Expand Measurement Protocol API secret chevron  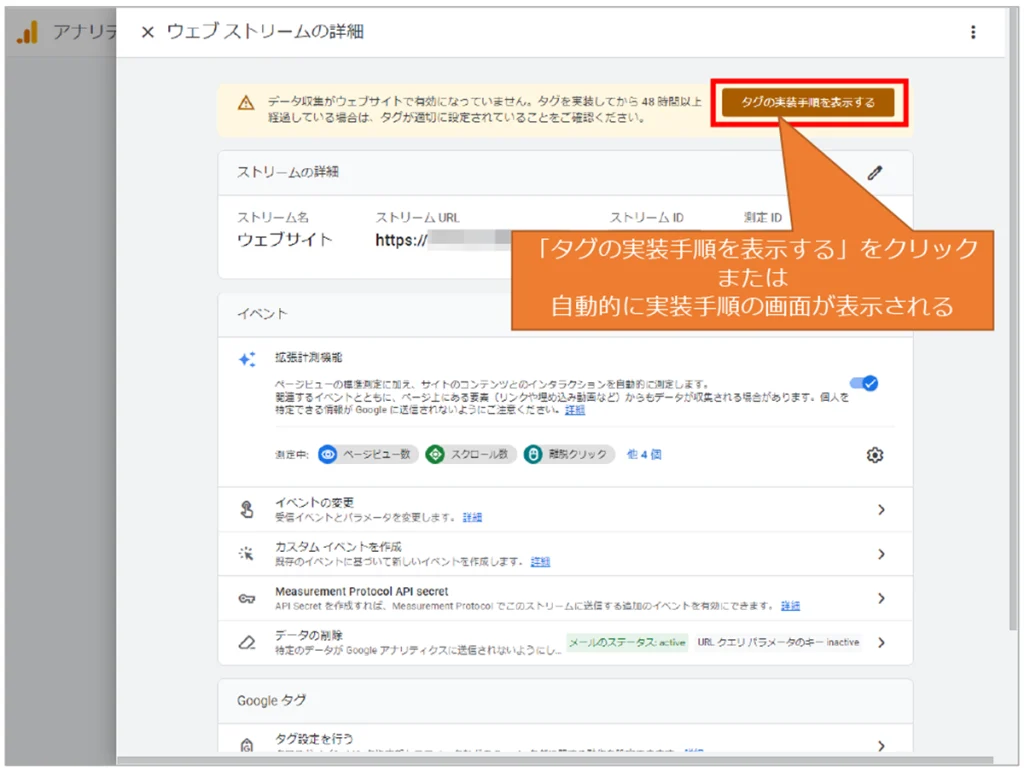click(x=881, y=598)
